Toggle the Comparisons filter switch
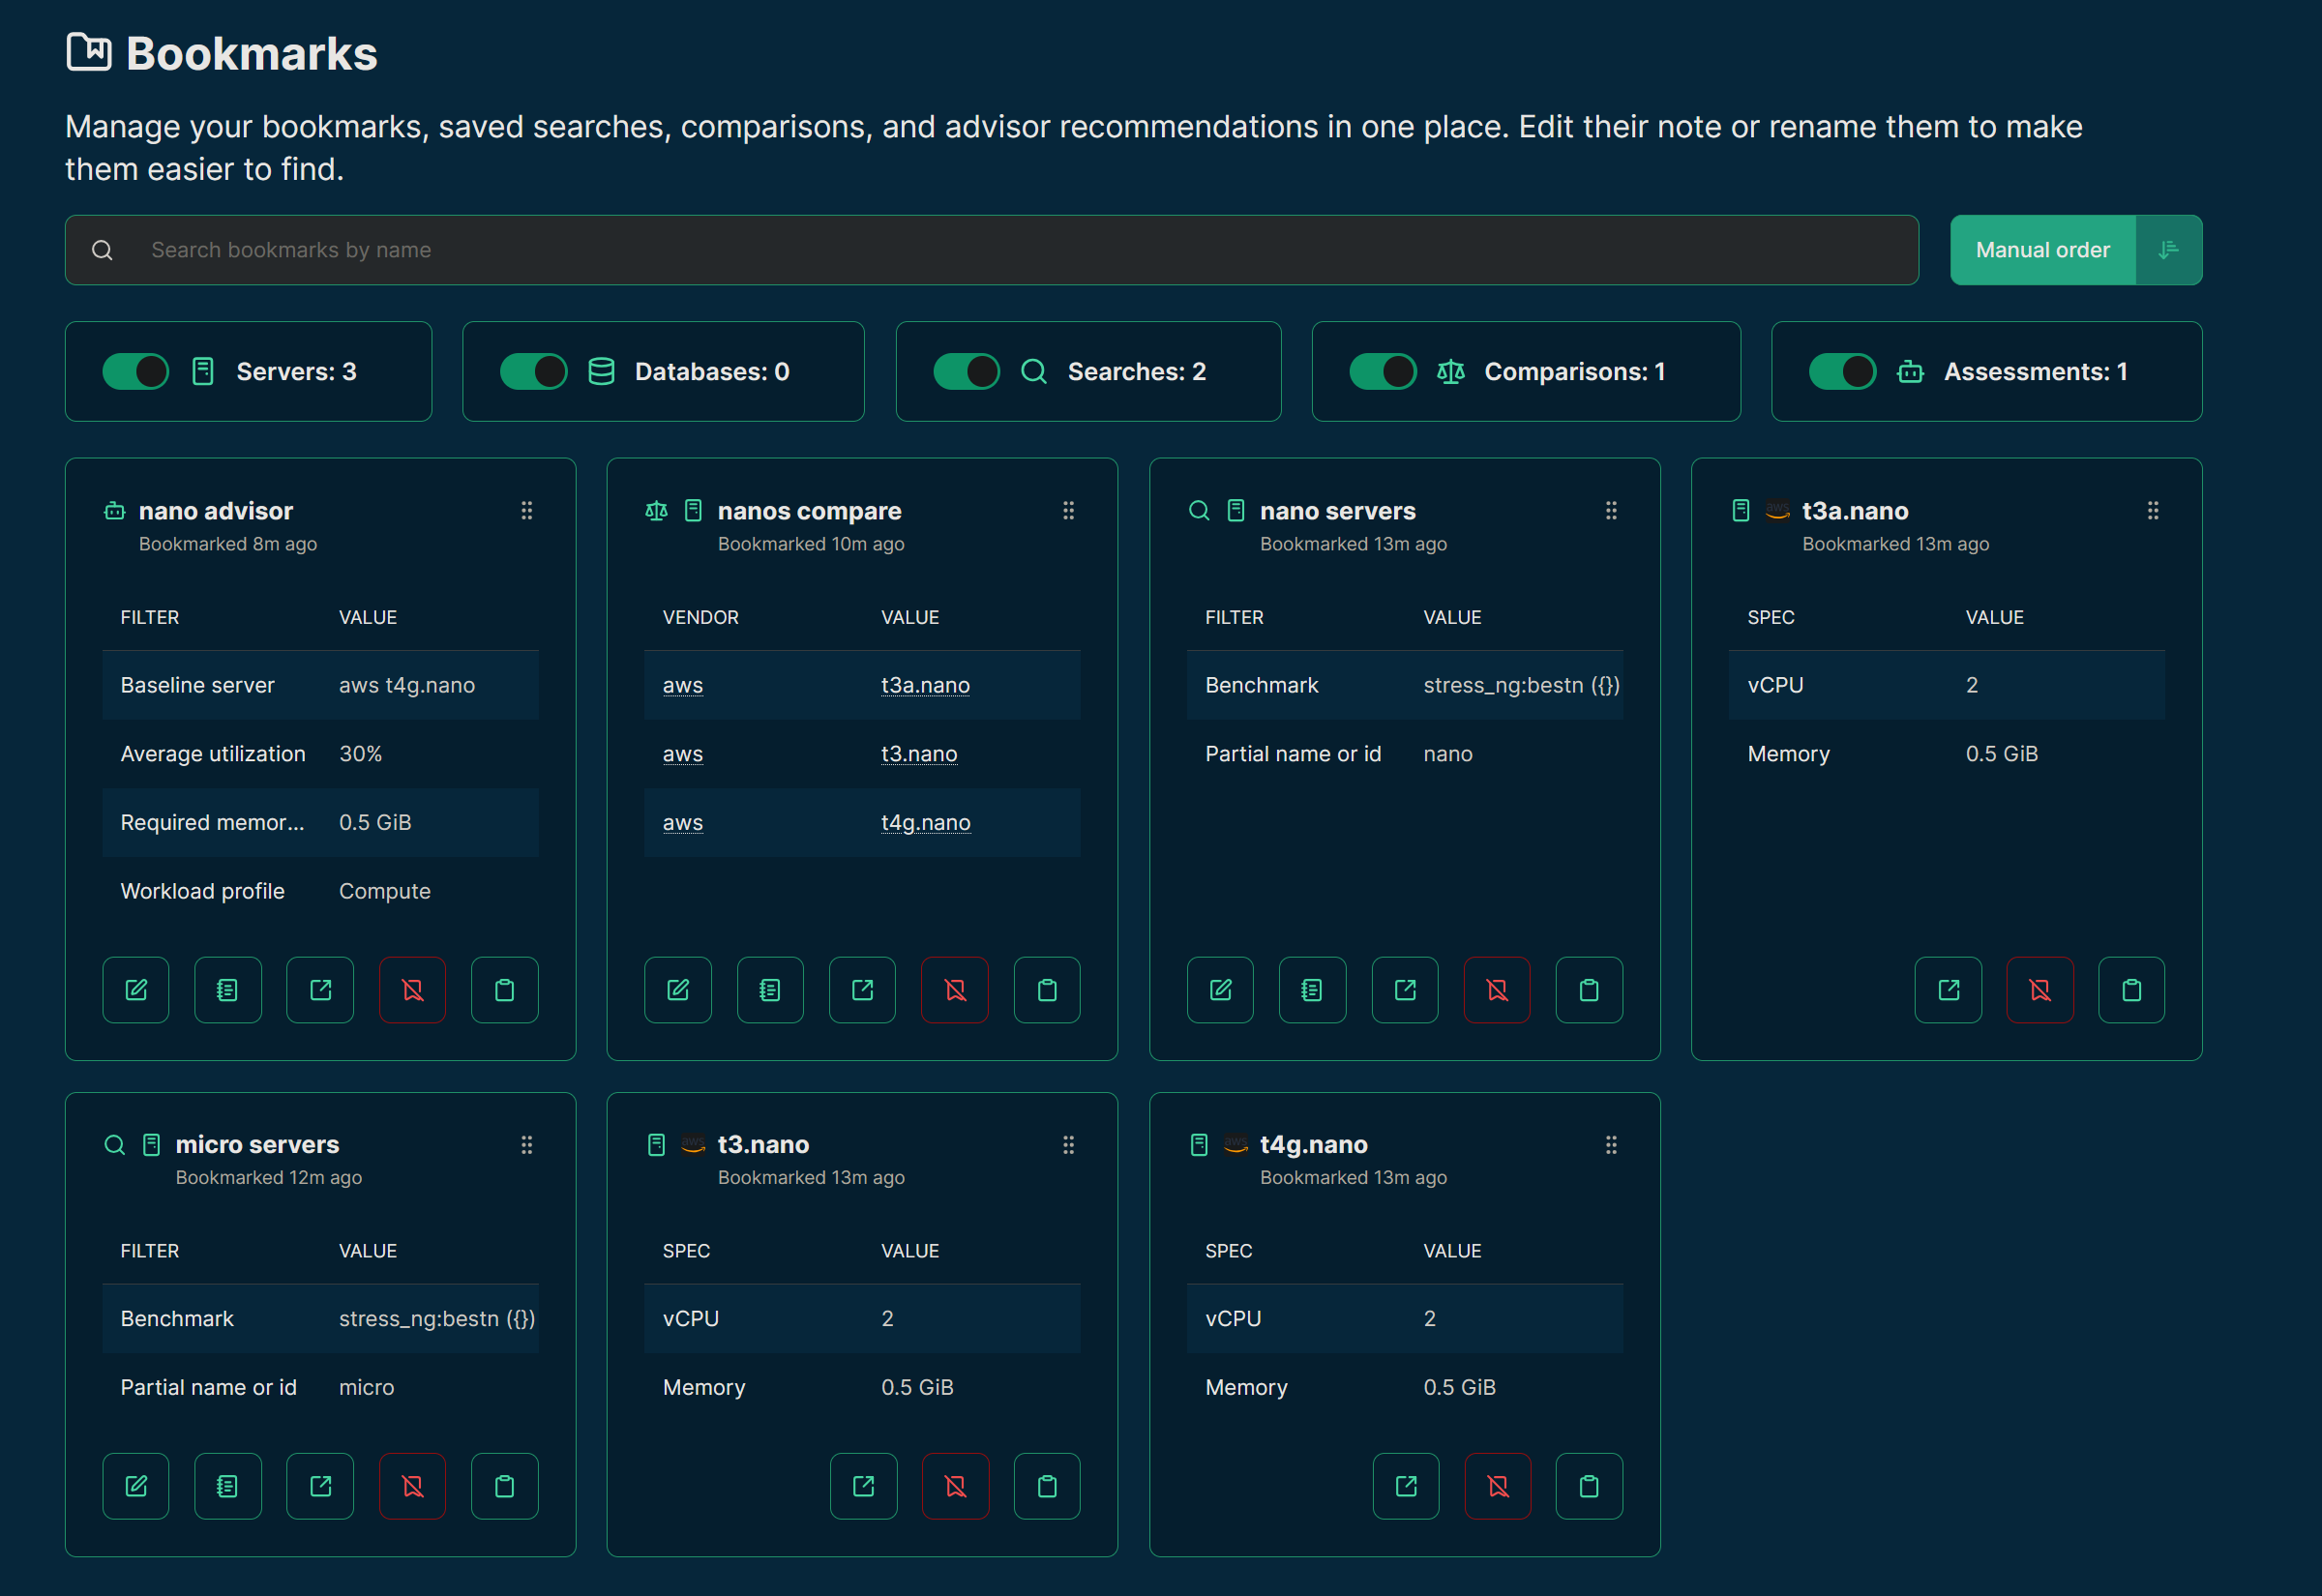Screen dimensions: 2322x1596 [x=1383, y=372]
